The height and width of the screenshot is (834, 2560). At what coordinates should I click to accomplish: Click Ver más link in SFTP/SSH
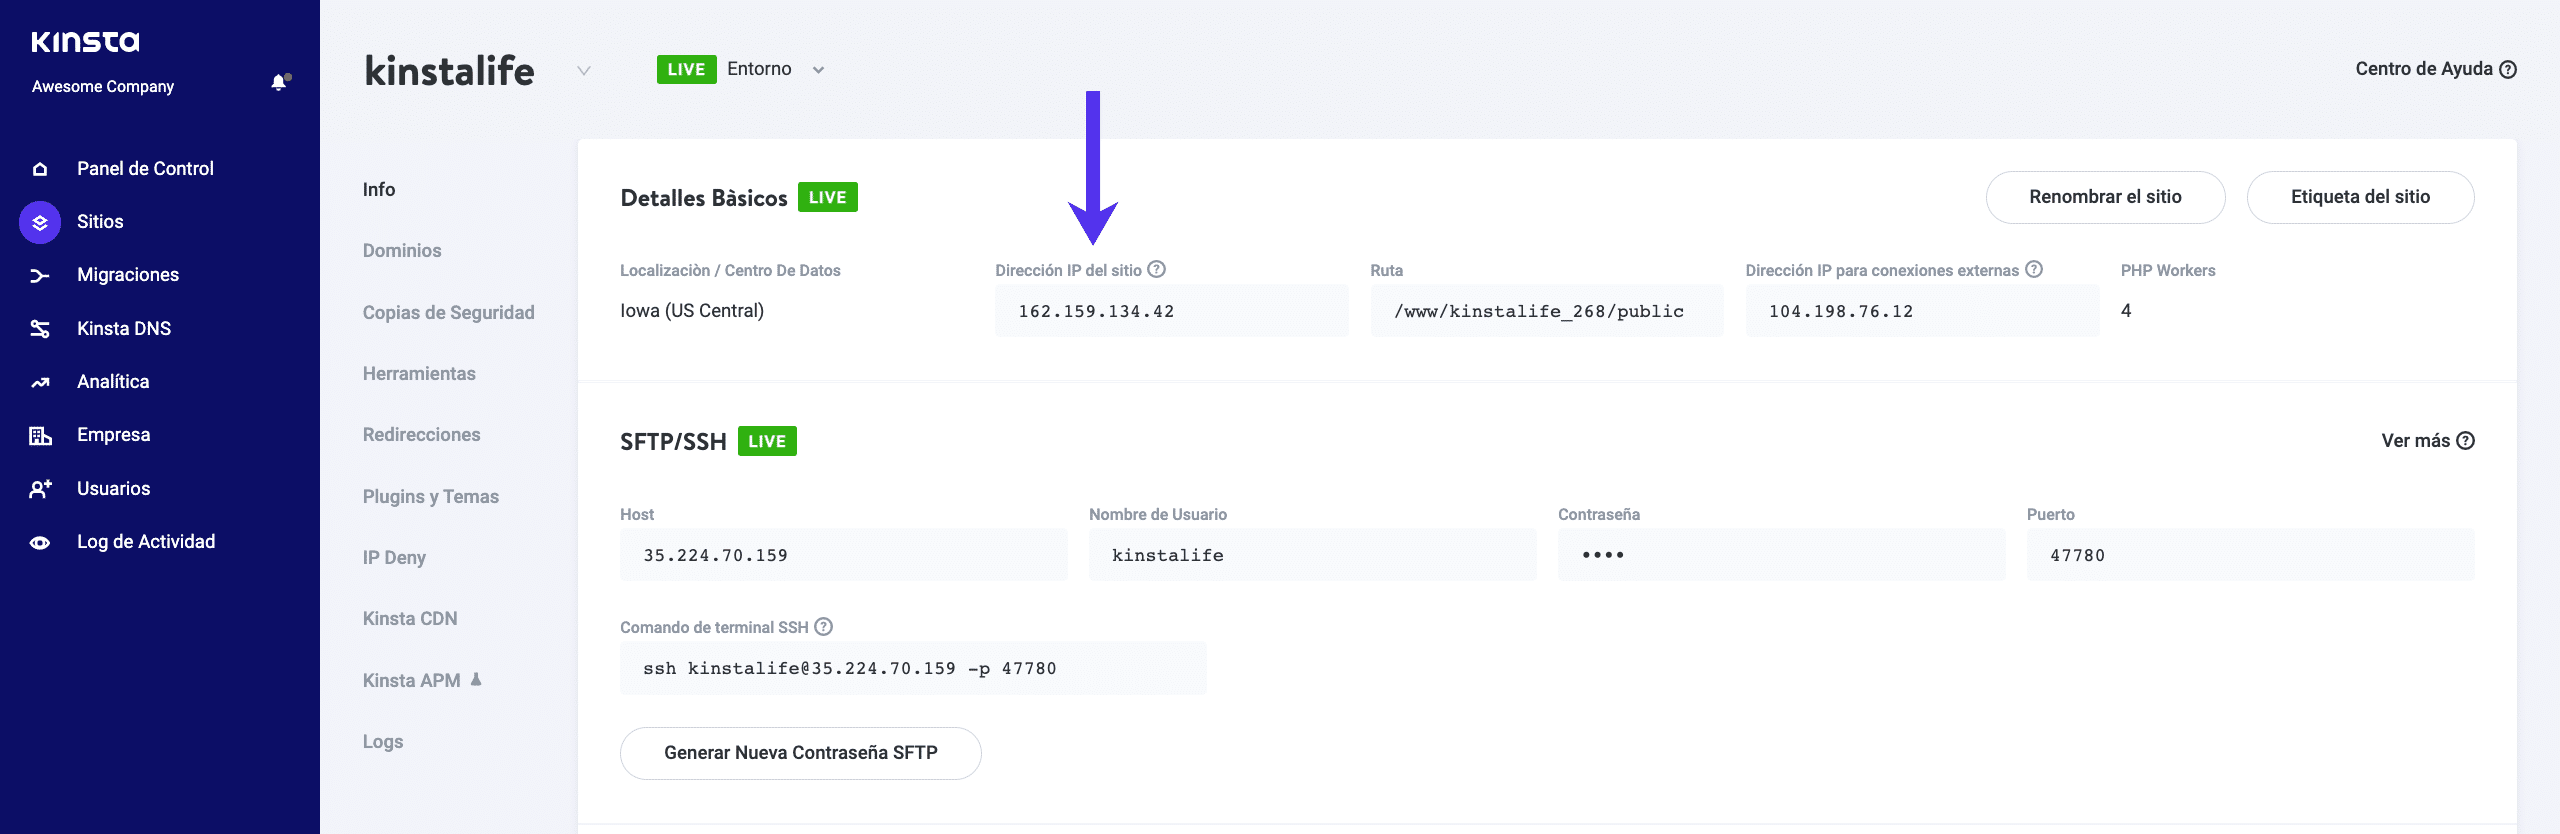(x=2427, y=441)
